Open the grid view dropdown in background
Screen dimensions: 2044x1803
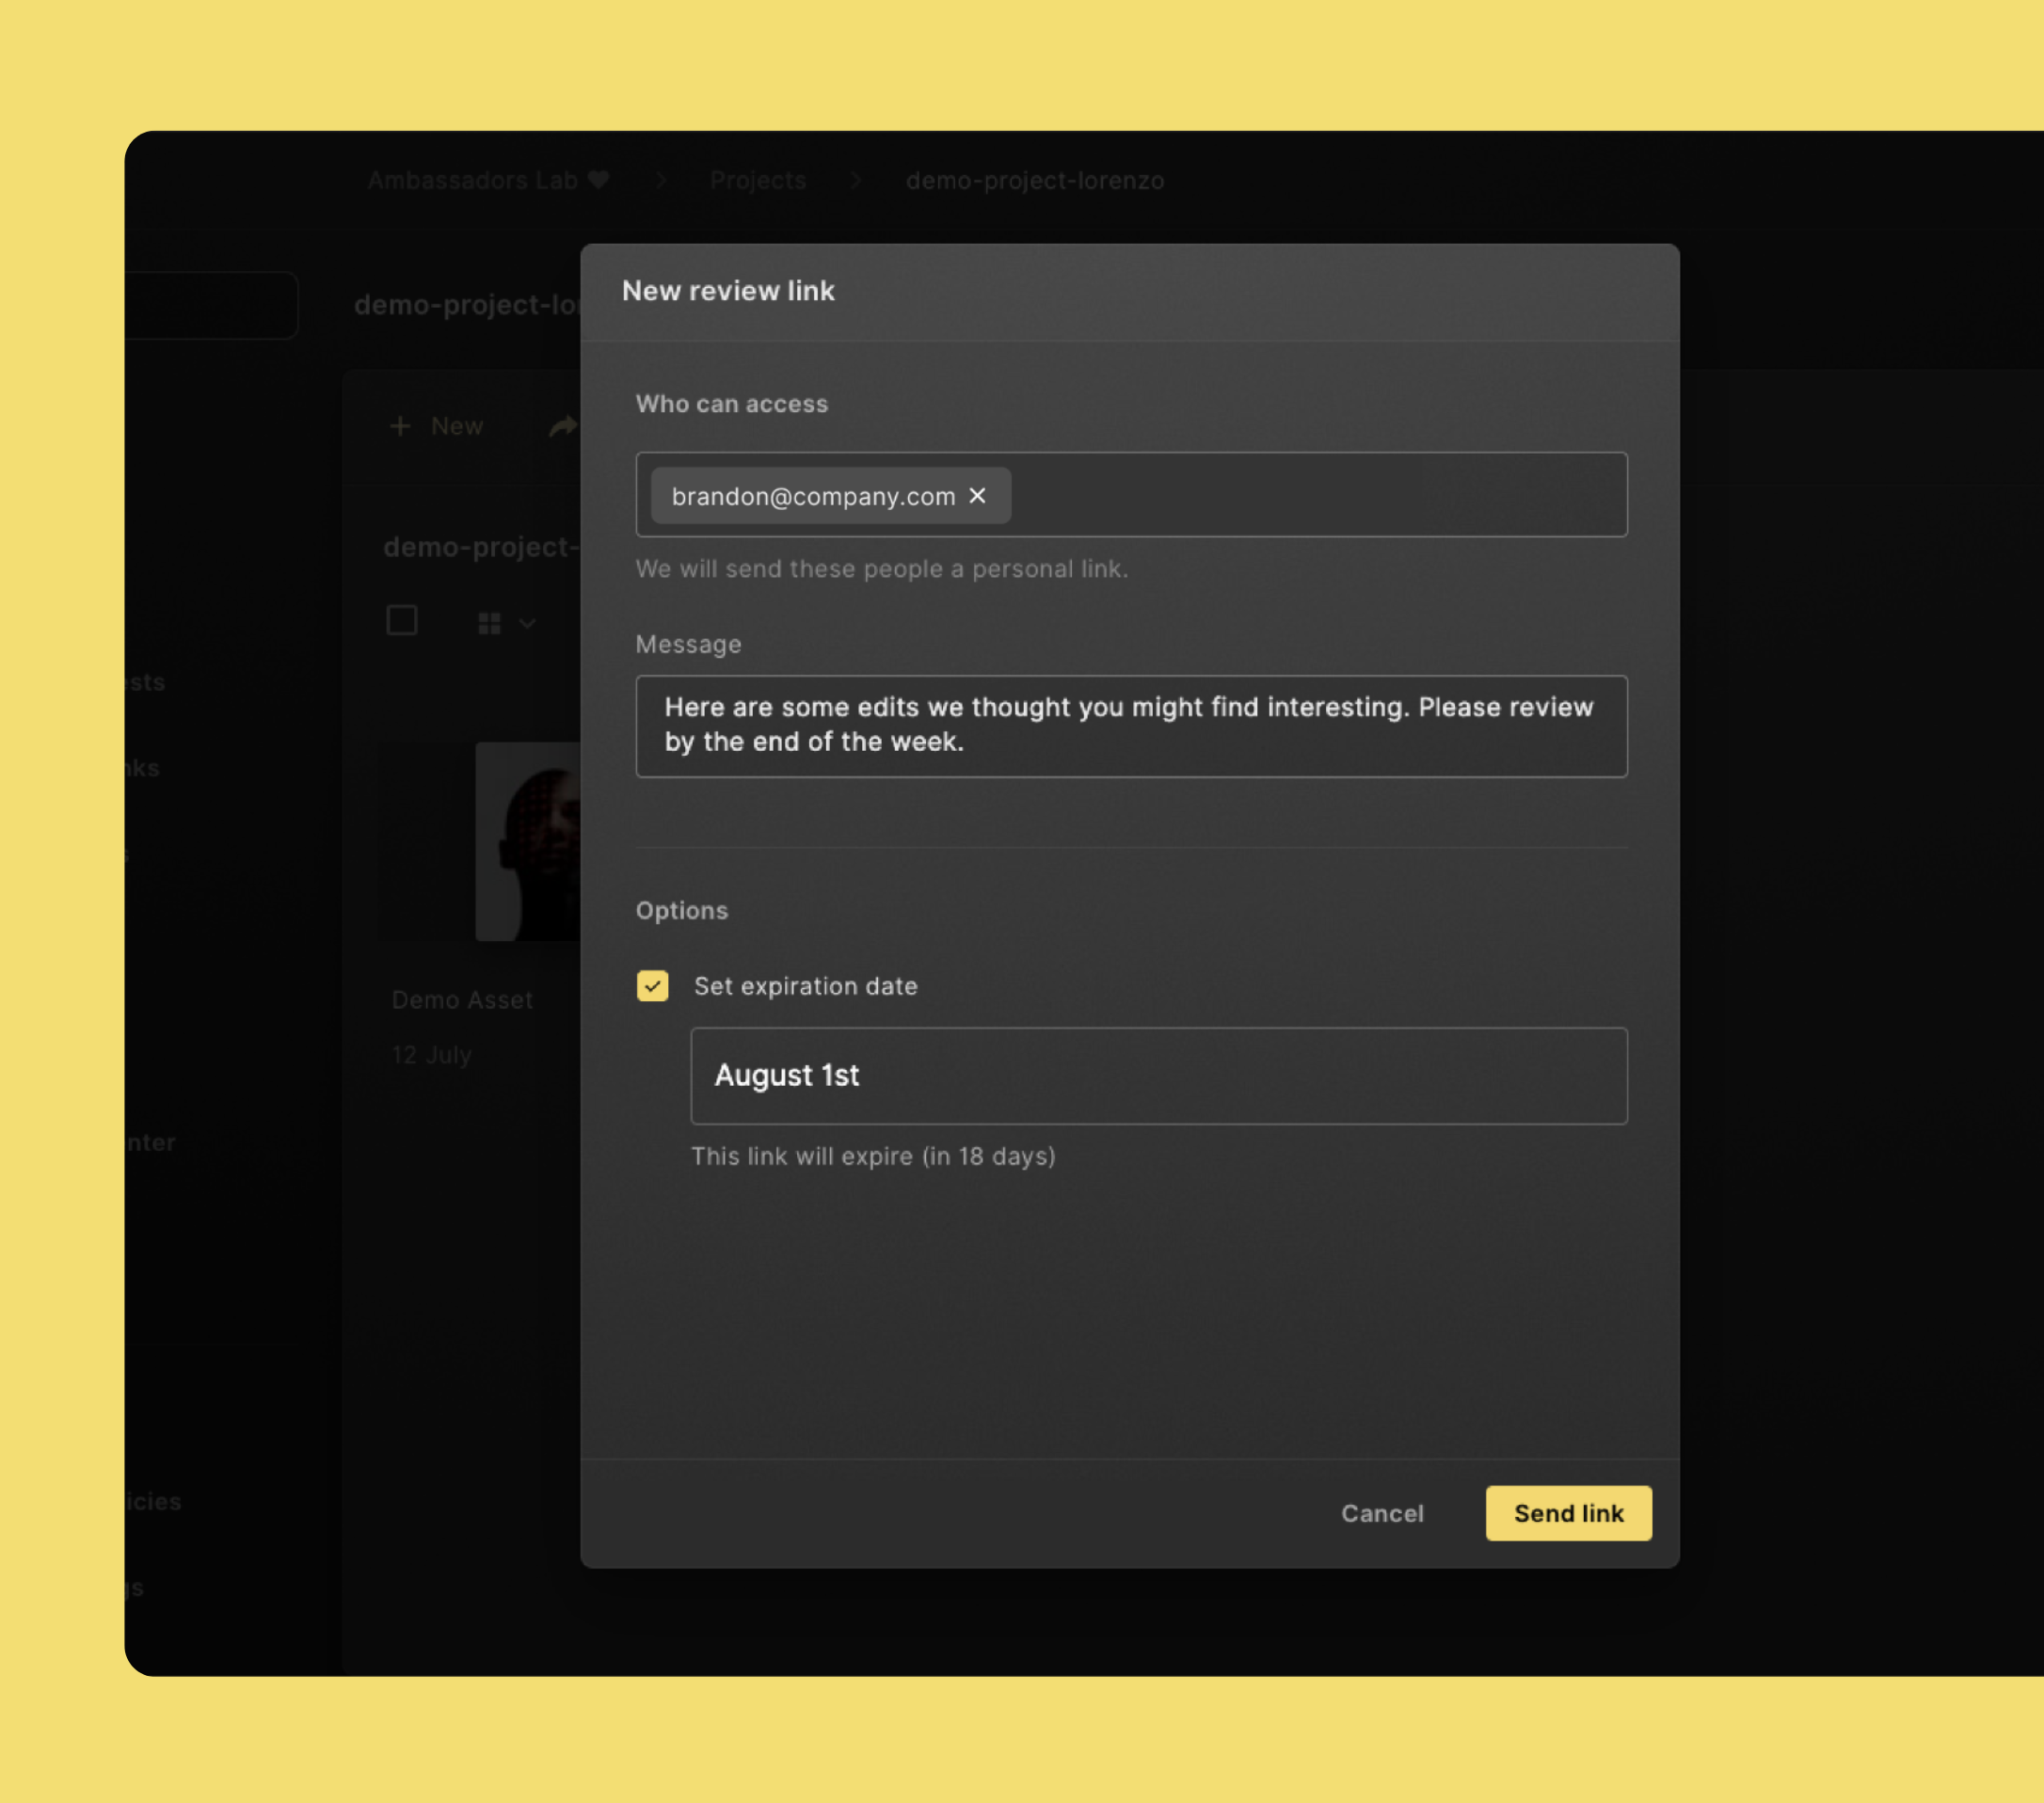(x=507, y=623)
